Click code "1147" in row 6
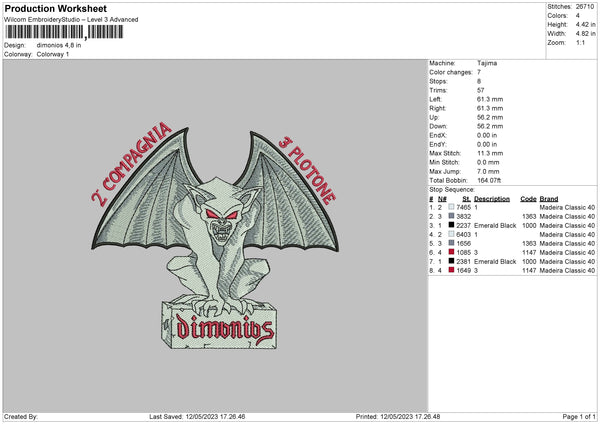The height and width of the screenshot is (424, 600). [x=530, y=253]
